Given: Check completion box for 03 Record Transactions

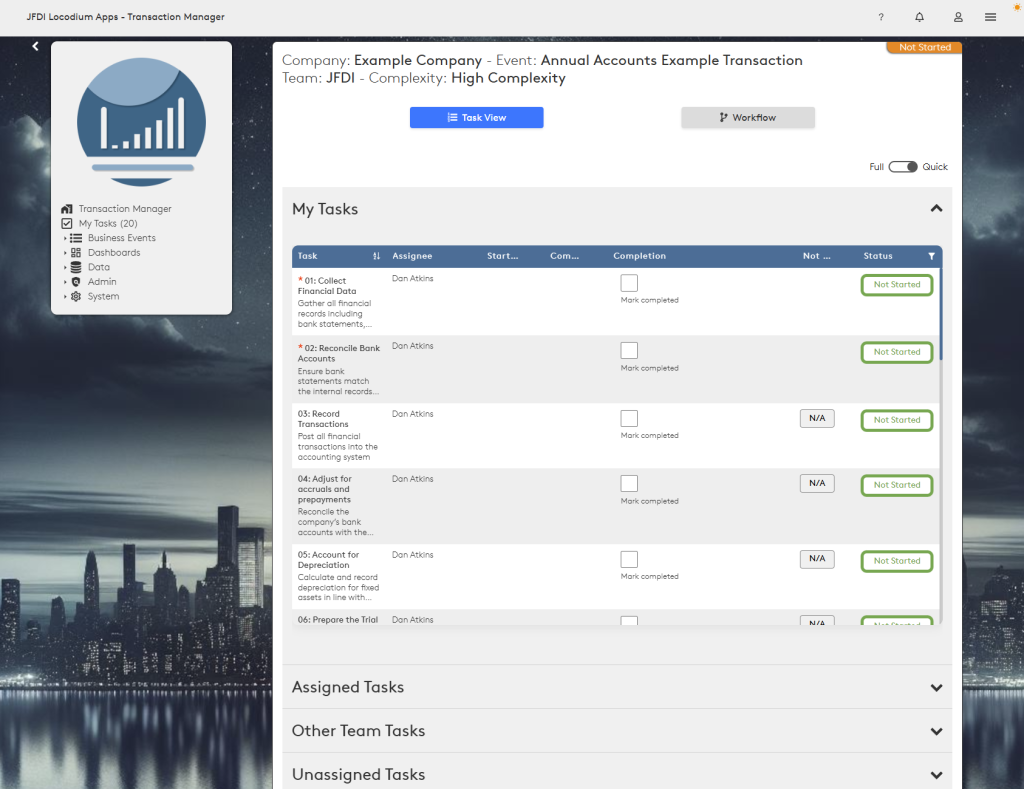Looking at the screenshot, I should [629, 418].
